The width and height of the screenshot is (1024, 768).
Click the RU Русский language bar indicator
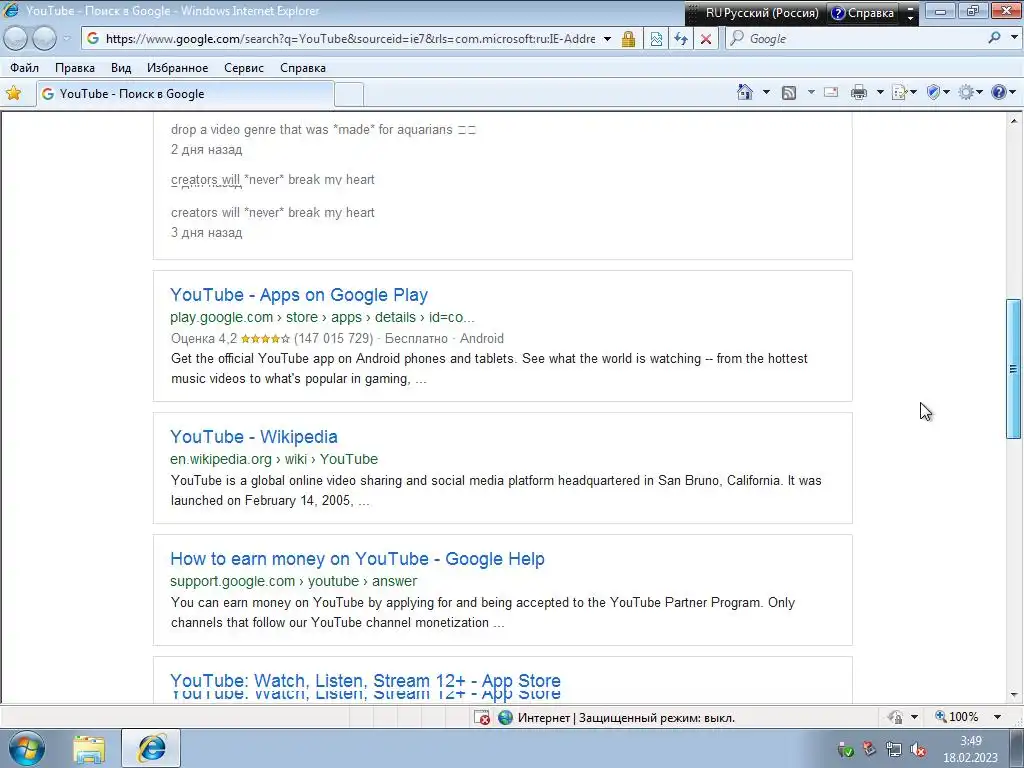tap(761, 12)
